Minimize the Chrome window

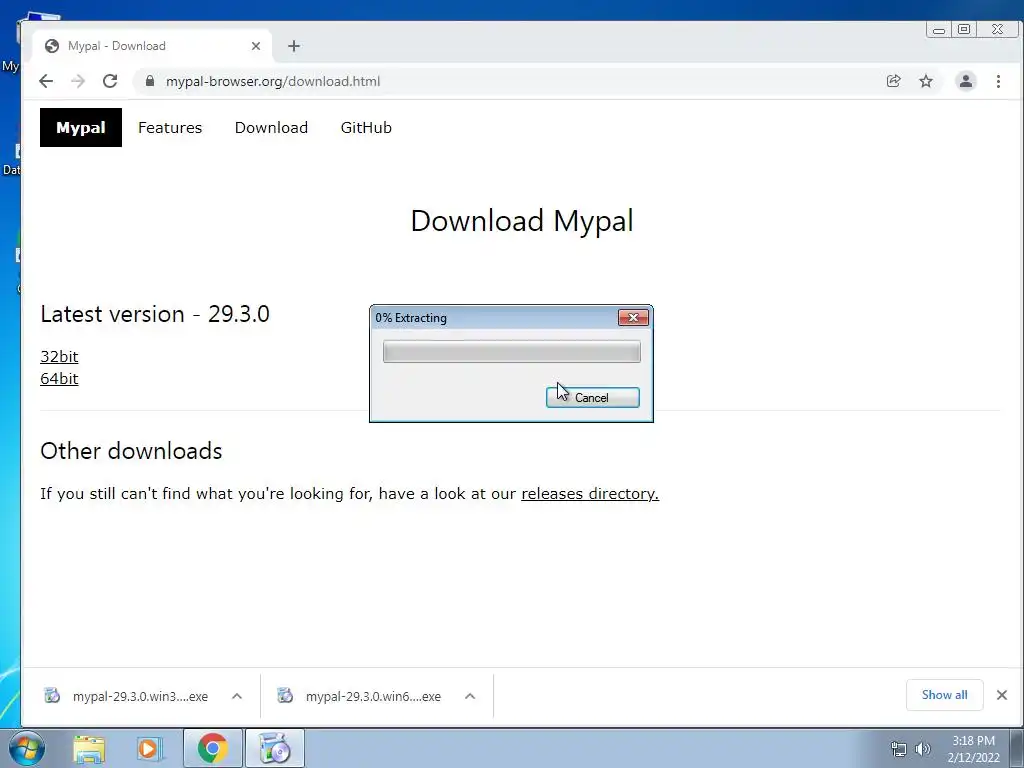point(939,29)
